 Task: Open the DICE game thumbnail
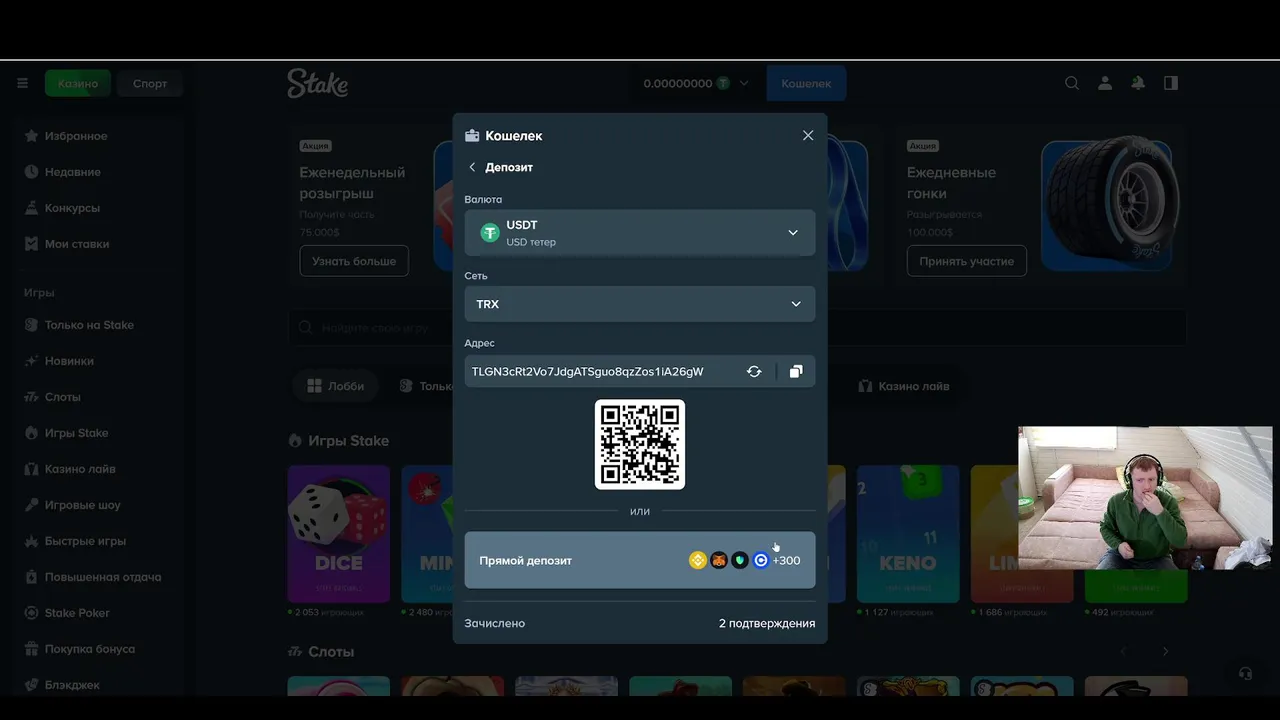338,534
